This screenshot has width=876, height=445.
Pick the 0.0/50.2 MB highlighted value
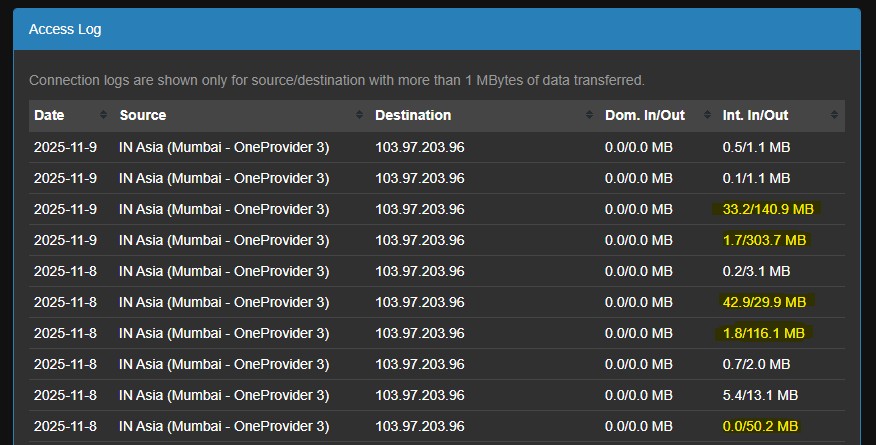pos(760,427)
